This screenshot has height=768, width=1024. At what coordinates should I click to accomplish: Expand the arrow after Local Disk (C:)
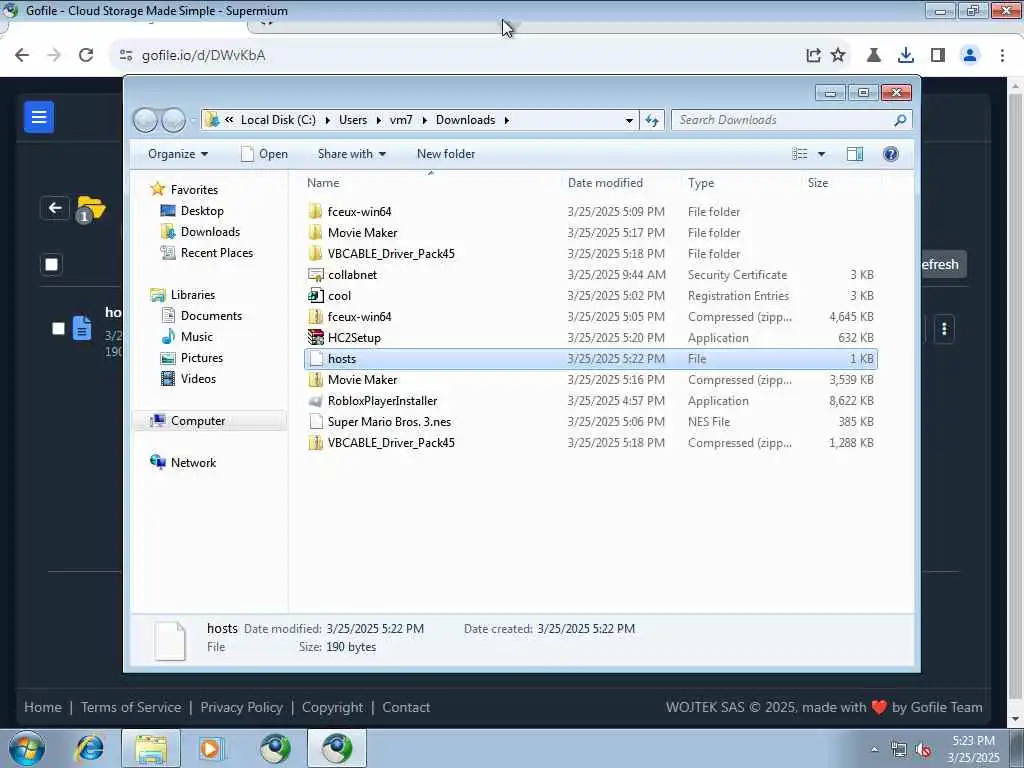point(327,120)
